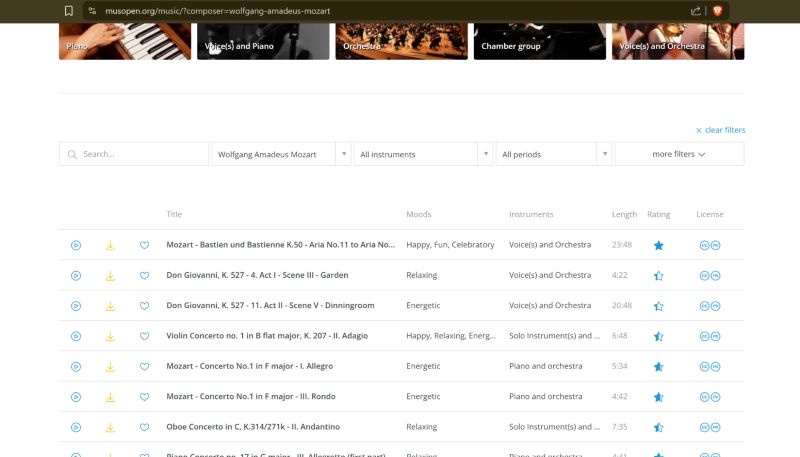
Task: Play Concerto No.1 in F major Rondo
Action: [x=76, y=397]
